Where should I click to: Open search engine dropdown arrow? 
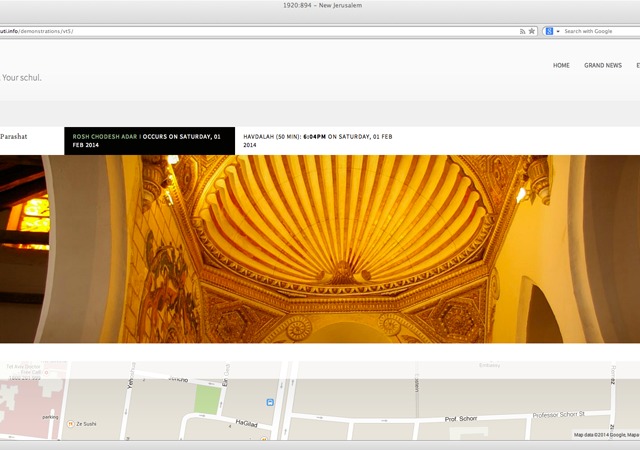(558, 31)
